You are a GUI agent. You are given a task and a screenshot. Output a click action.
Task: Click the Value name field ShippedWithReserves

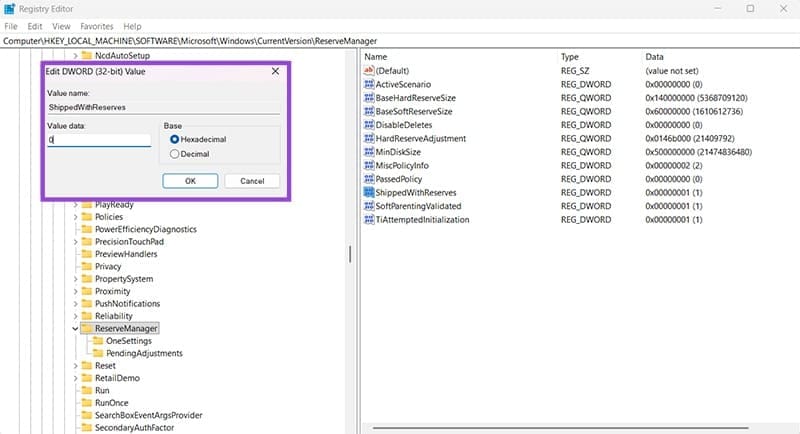coord(163,107)
